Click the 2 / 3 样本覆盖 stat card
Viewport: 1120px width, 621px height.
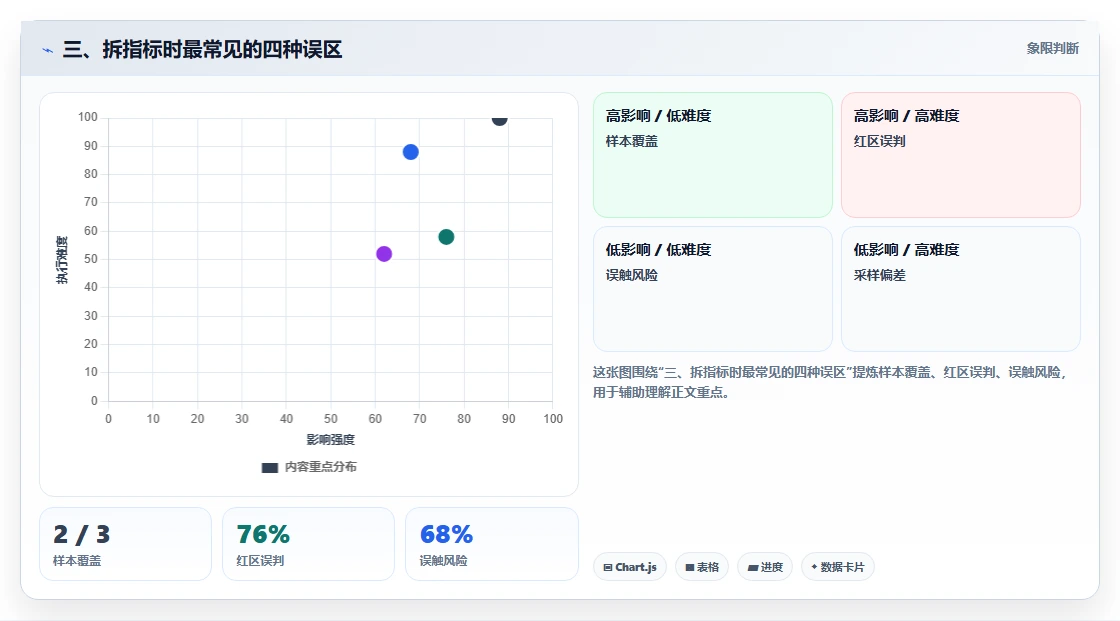tap(126, 545)
